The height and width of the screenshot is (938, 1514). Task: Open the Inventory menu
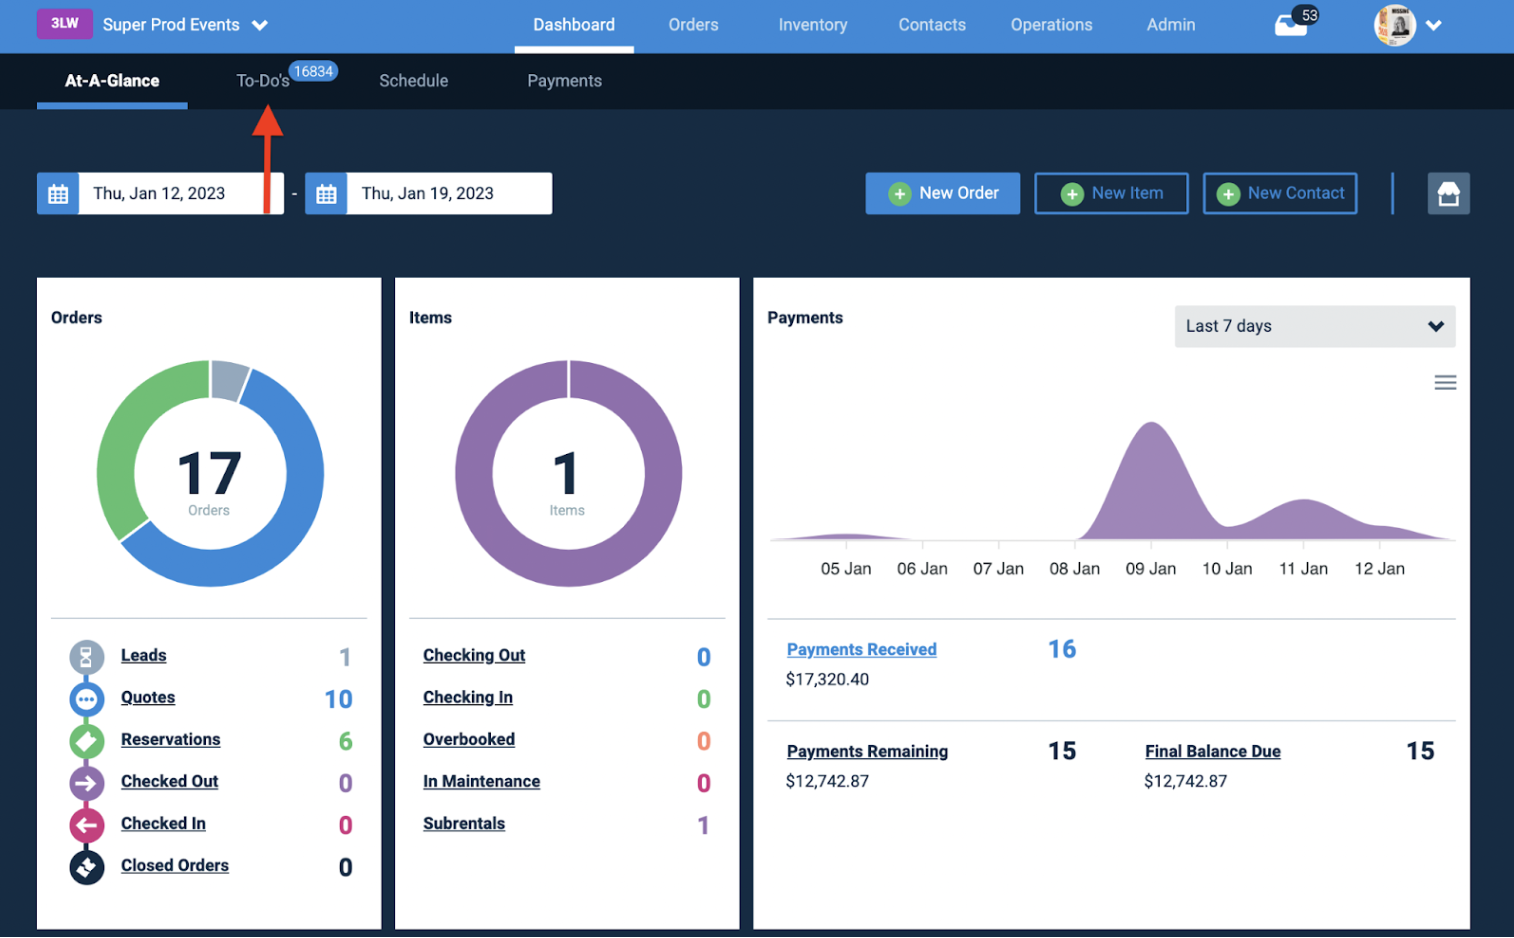click(812, 25)
